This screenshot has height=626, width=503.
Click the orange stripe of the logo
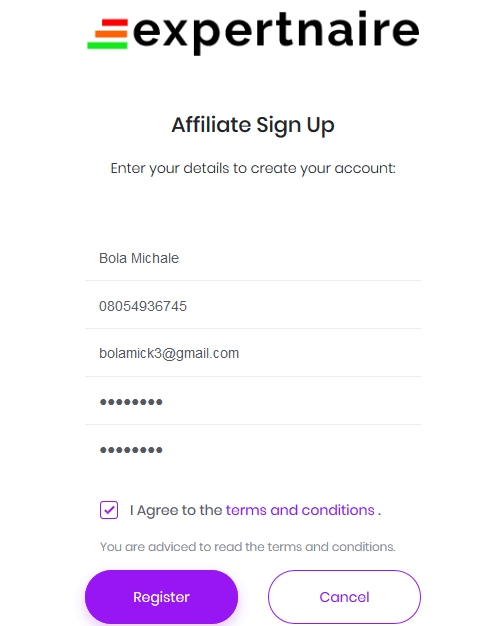click(111, 33)
